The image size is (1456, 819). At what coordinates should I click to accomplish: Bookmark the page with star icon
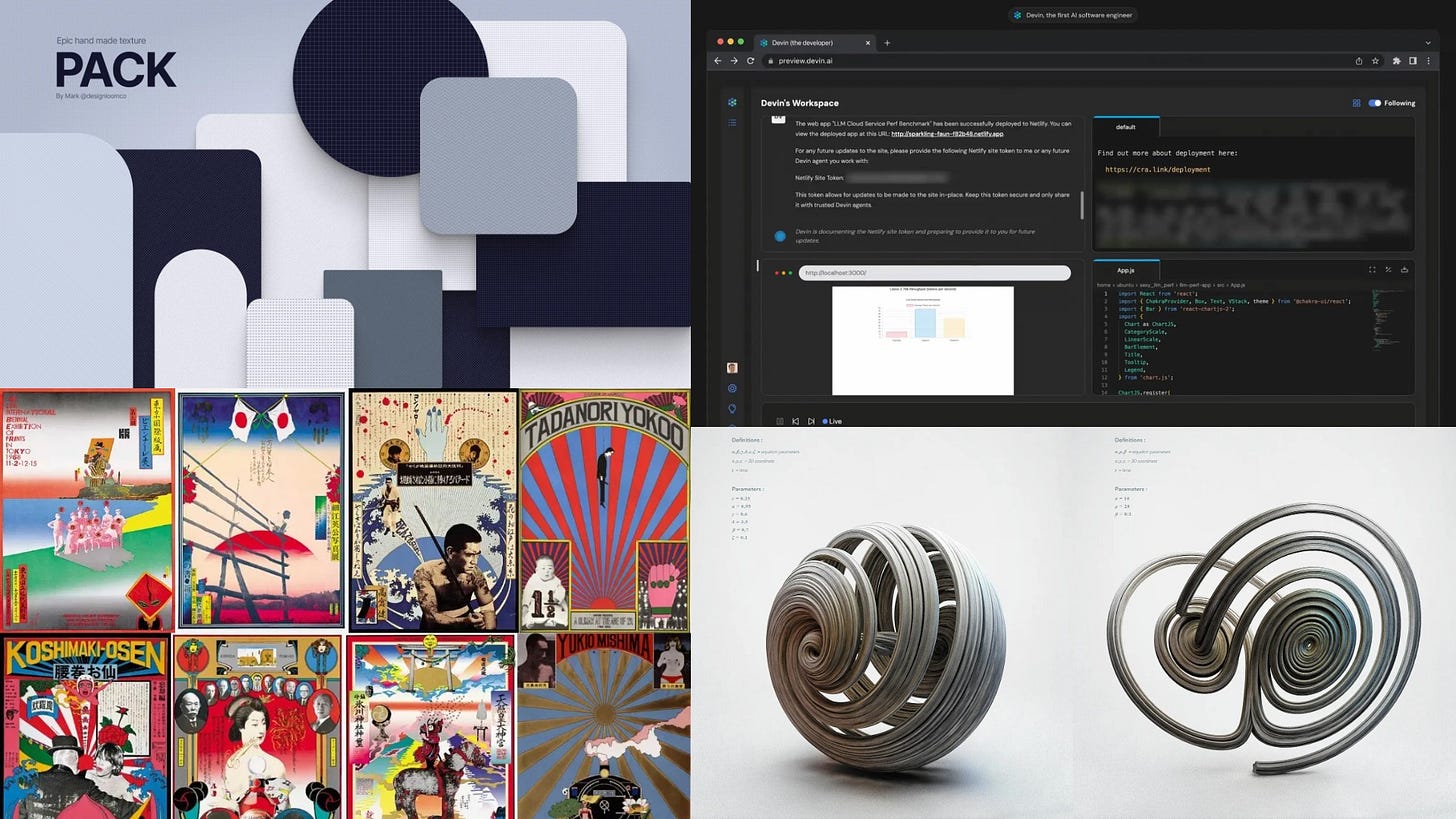point(1376,61)
